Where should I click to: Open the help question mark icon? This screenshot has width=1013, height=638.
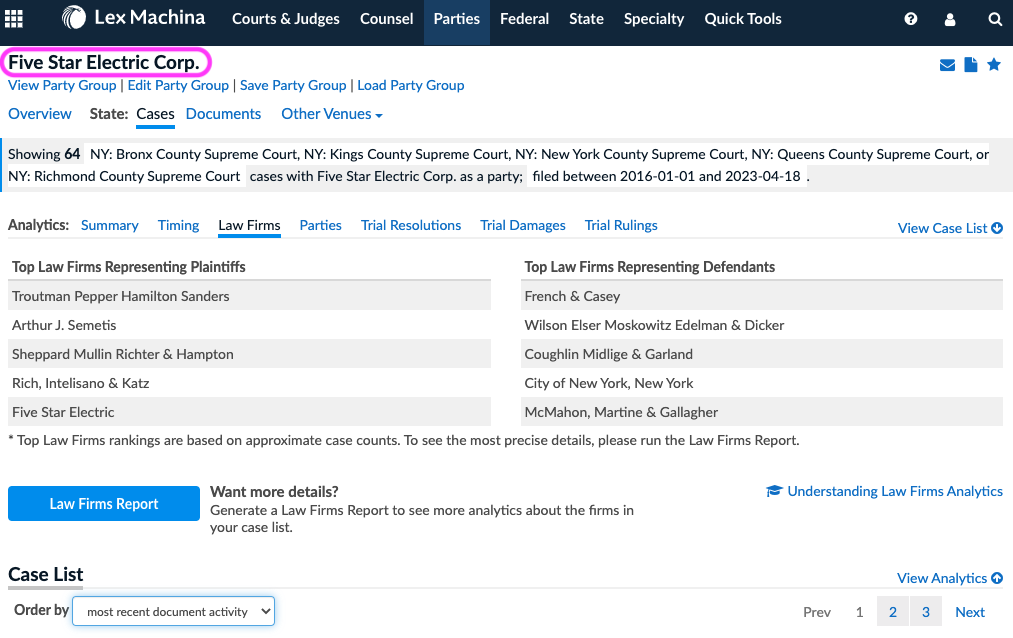[x=911, y=19]
